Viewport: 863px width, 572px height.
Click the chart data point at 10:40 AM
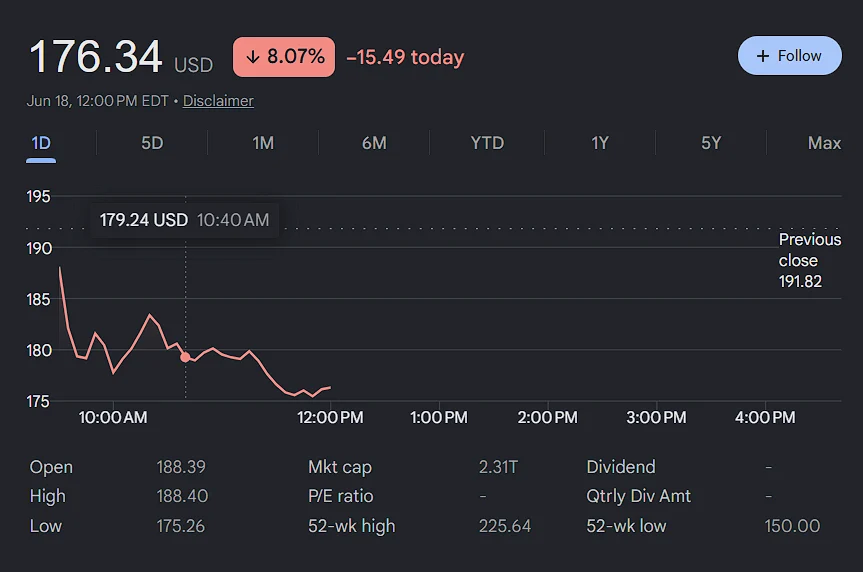click(185, 357)
